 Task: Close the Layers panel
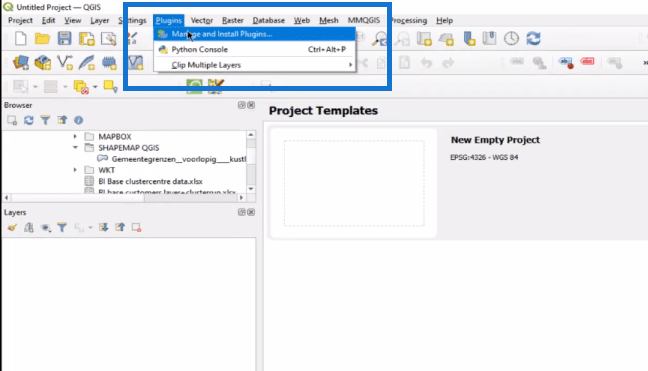point(251,212)
